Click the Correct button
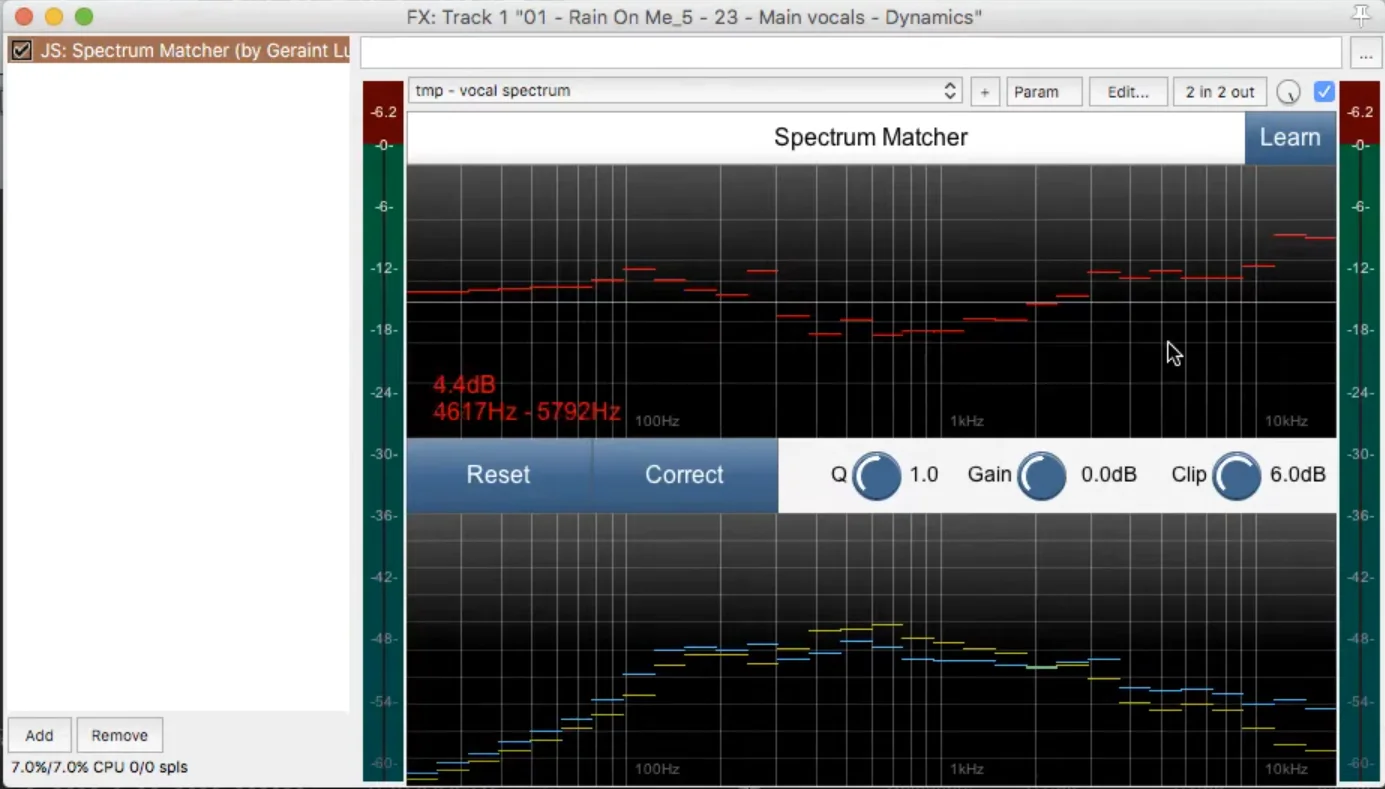Viewport: 1385px width, 789px height. coord(684,475)
